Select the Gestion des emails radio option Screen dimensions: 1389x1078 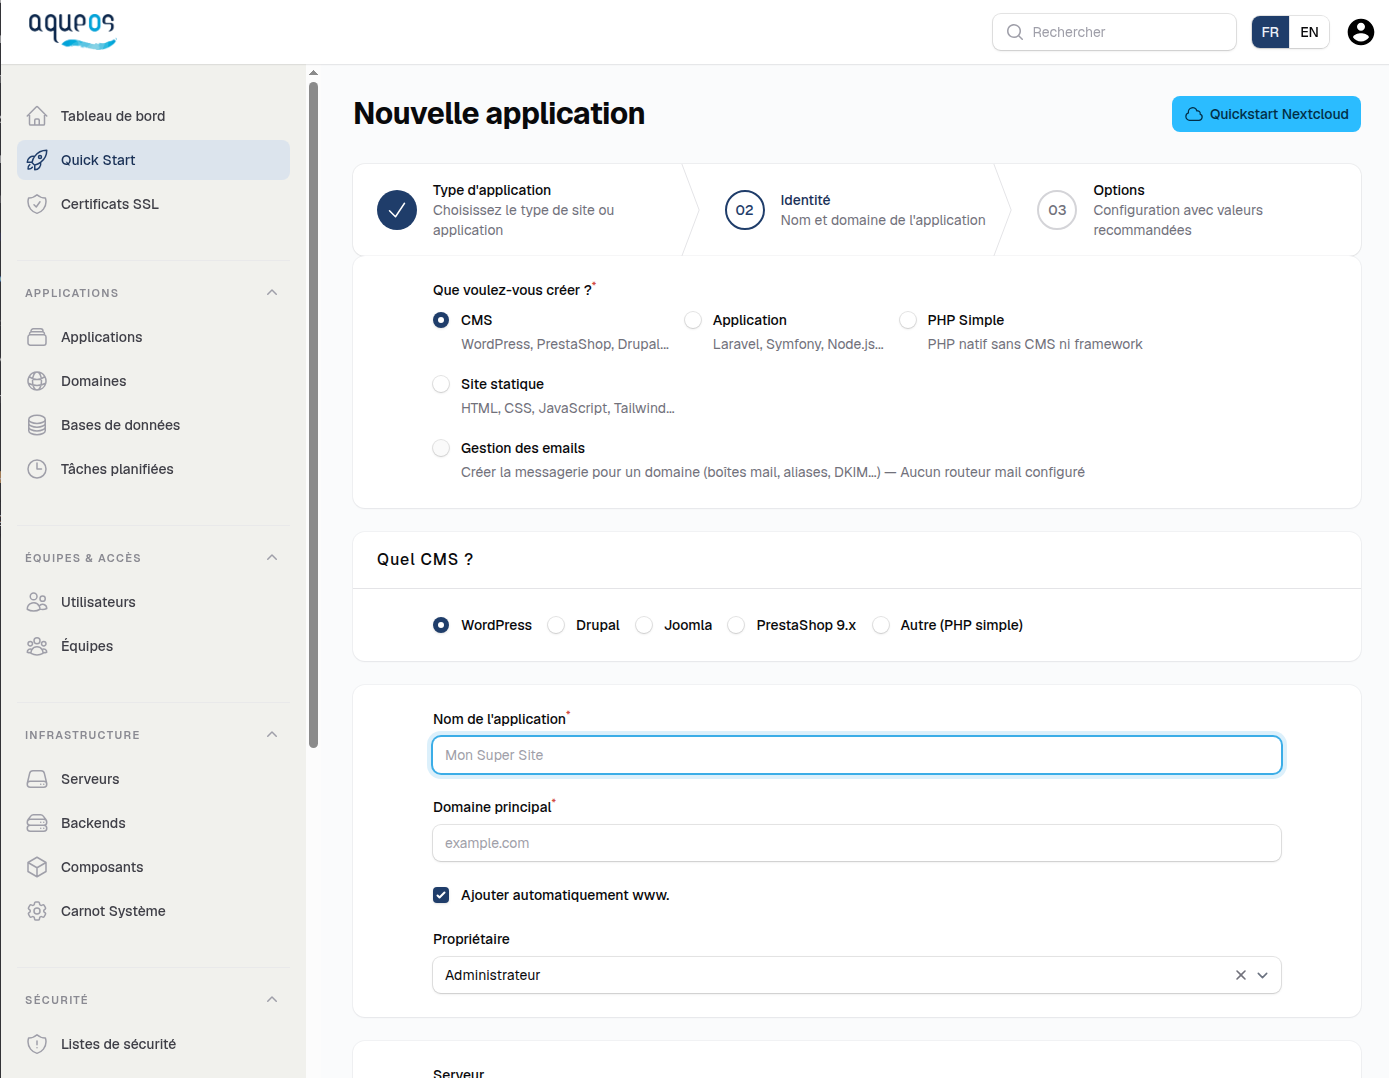coord(441,448)
